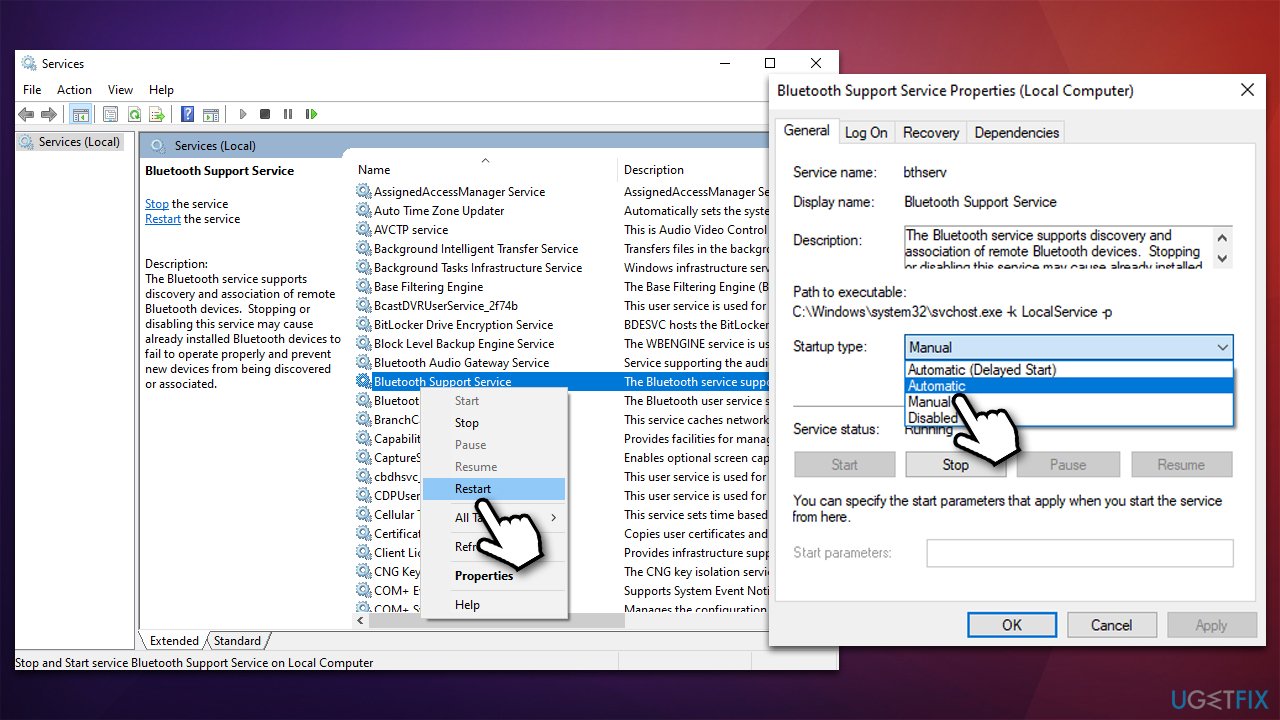Click gear icon beside BcastDVRUserService_2f74b
The image size is (1280, 720).
click(364, 305)
